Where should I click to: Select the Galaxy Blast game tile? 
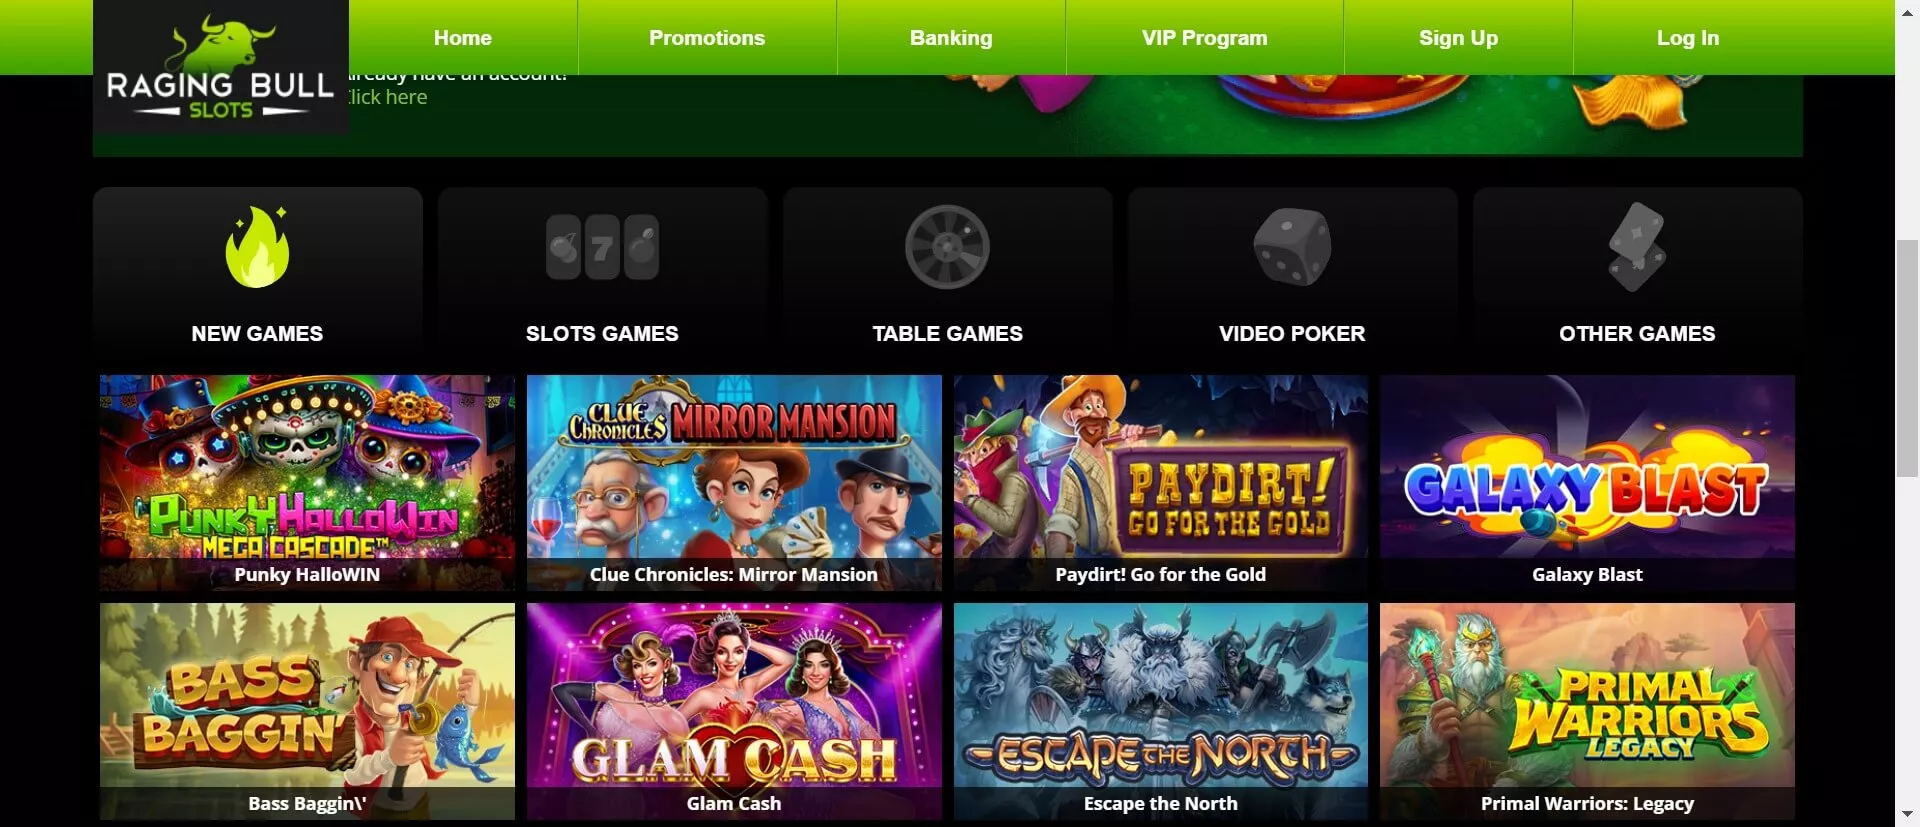pyautogui.click(x=1587, y=483)
